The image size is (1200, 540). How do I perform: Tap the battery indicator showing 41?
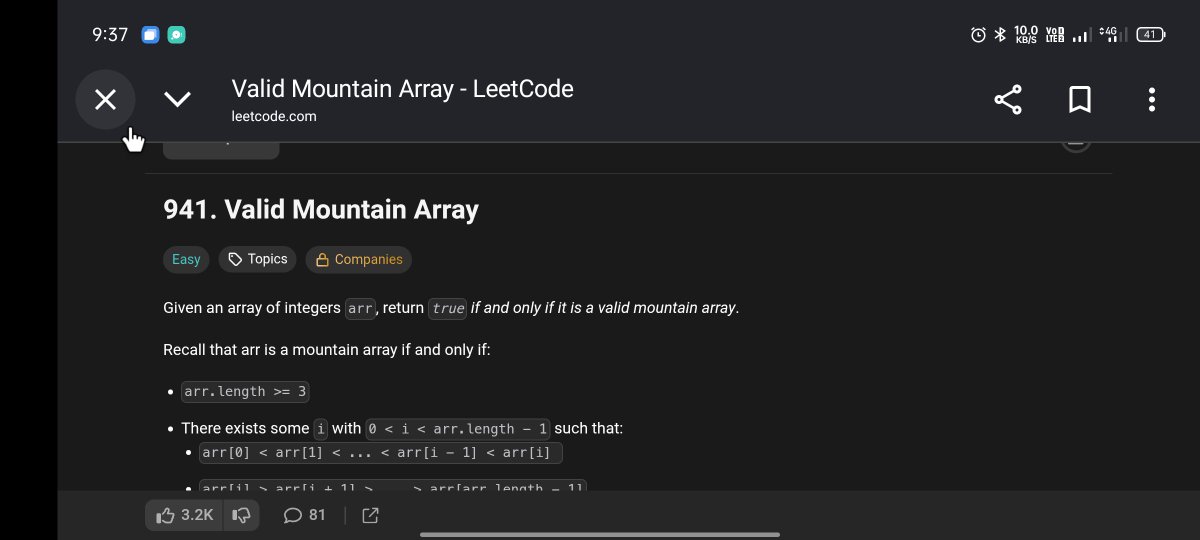point(1150,35)
